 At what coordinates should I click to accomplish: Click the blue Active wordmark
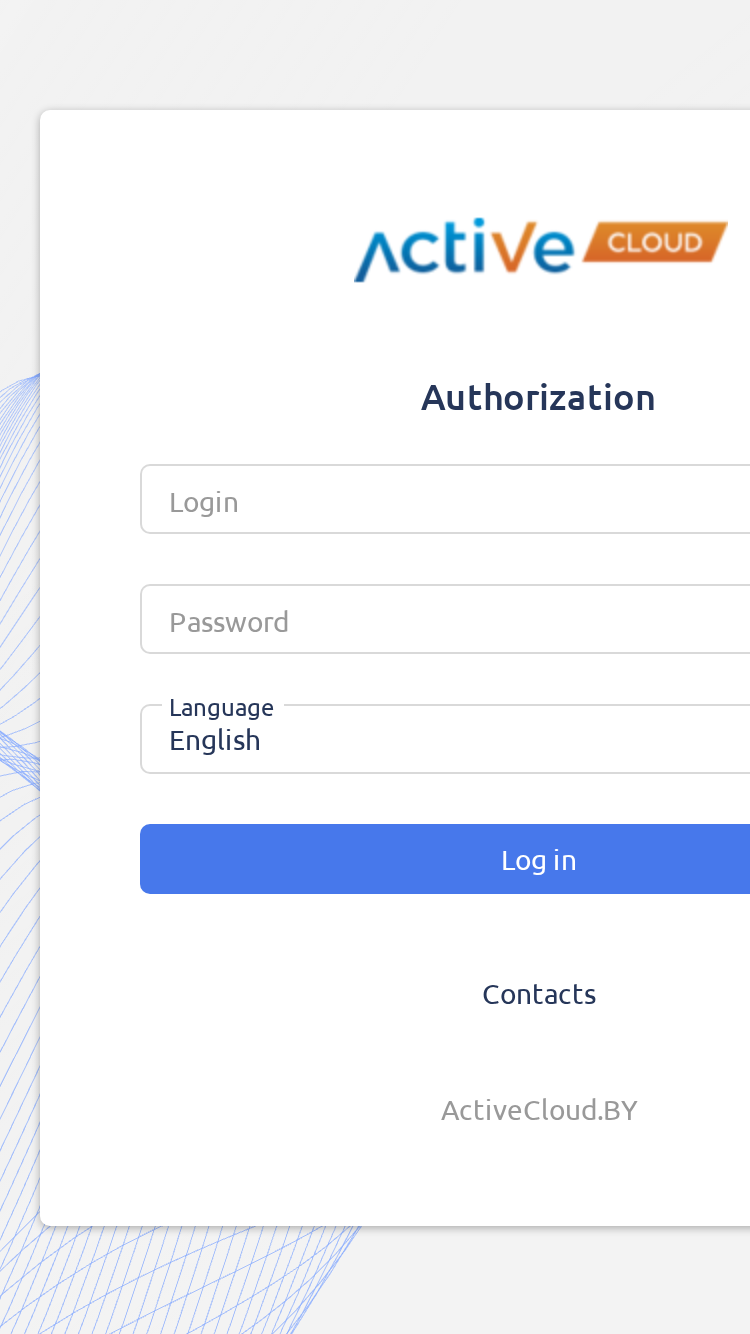coord(464,250)
